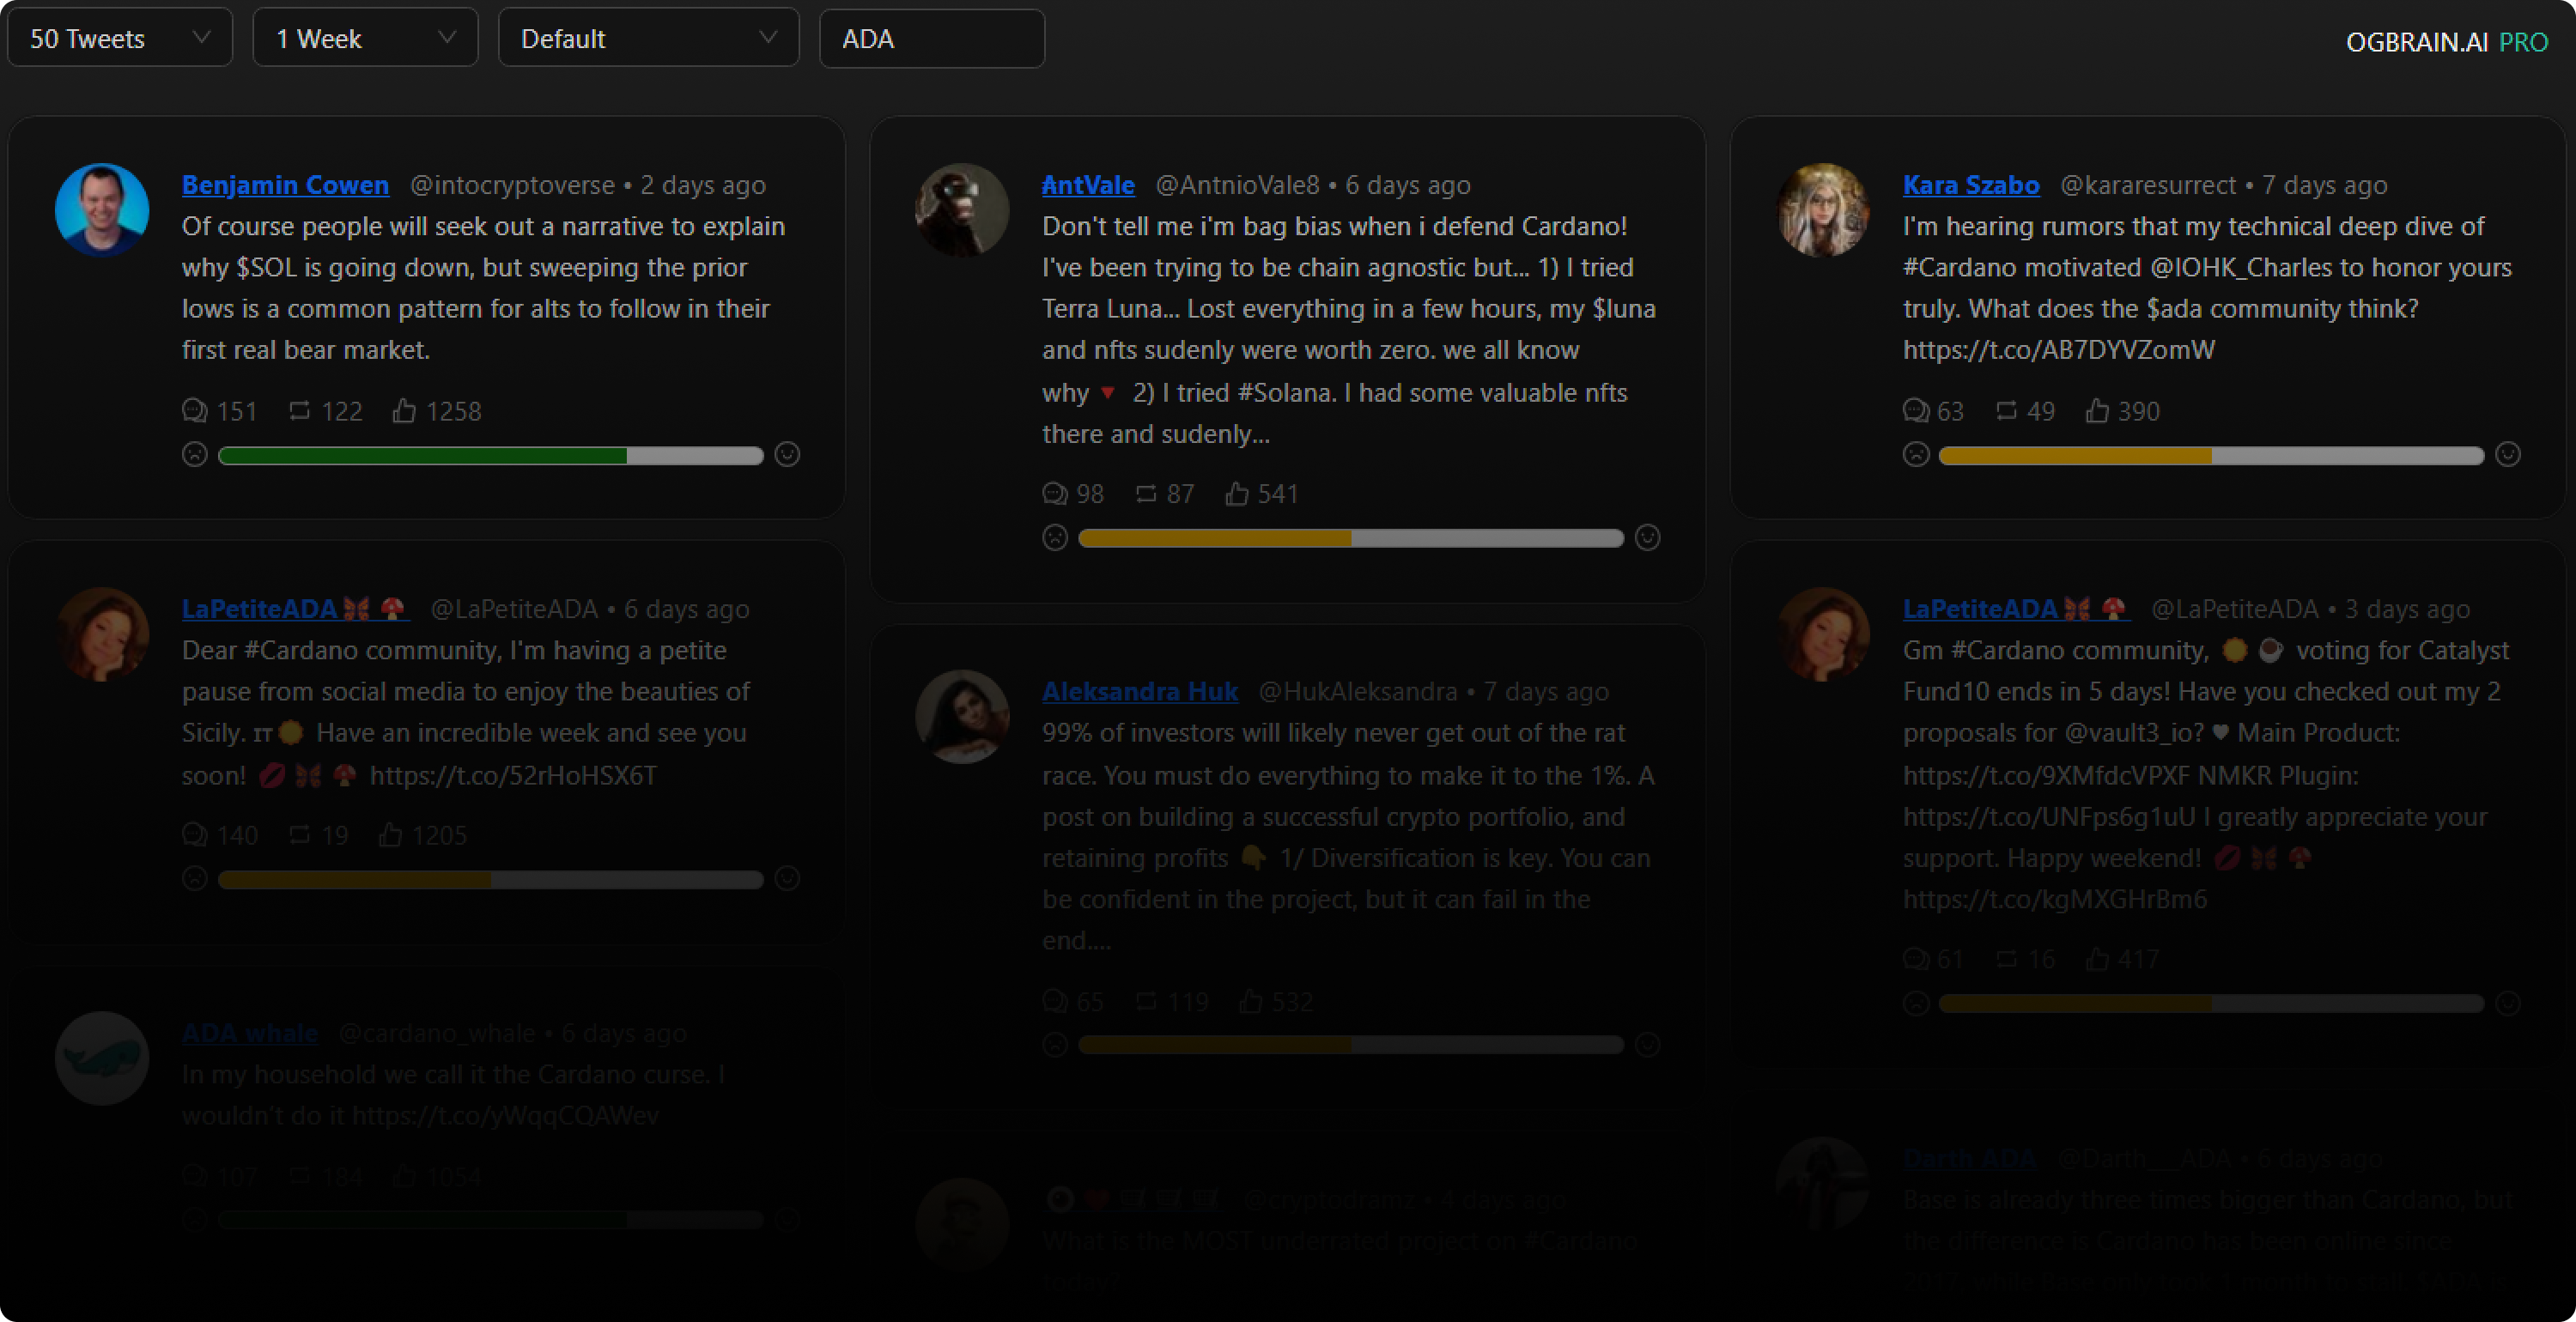Screen dimensions: 2576x1322
Task: Click happy face icon on Kara Szabo tweet
Action: [2508, 455]
